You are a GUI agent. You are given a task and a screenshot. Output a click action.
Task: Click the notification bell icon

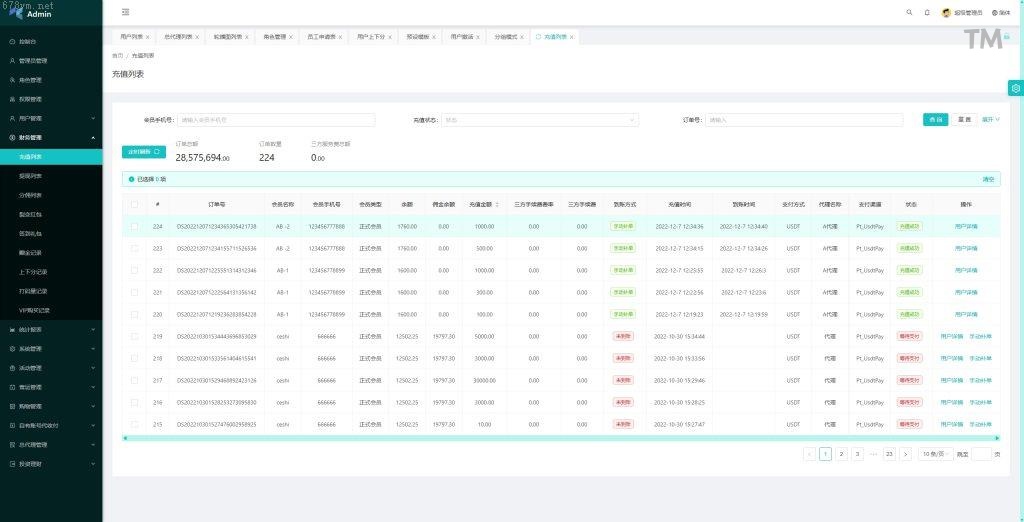pyautogui.click(x=927, y=12)
